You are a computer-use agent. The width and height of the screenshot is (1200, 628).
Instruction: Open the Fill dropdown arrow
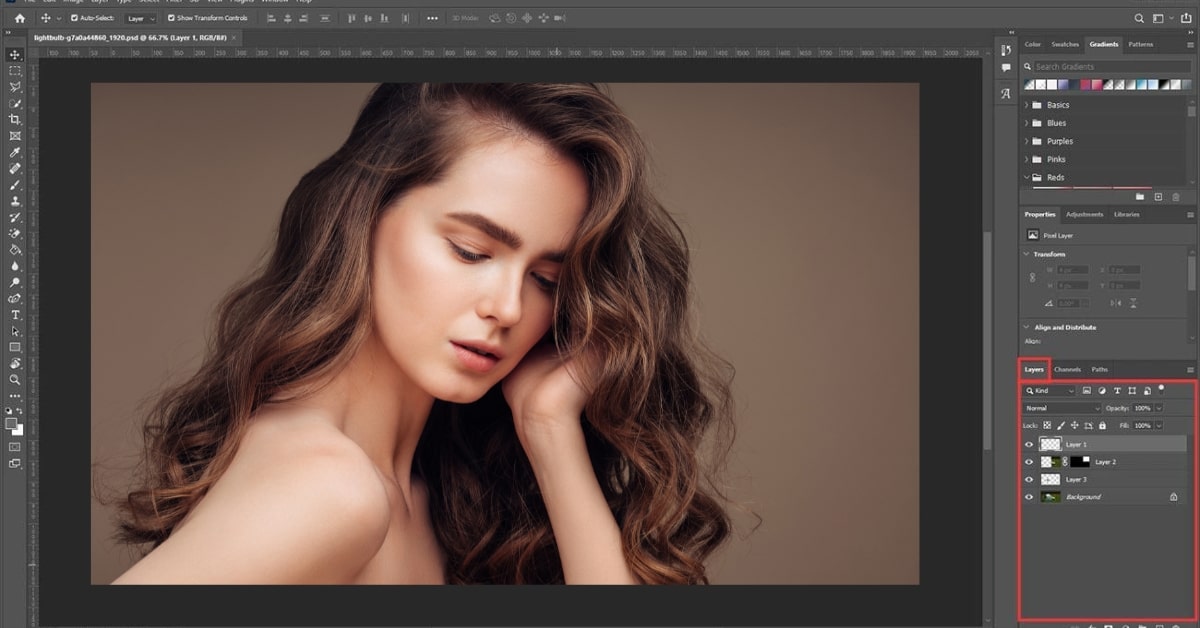pyautogui.click(x=1159, y=425)
